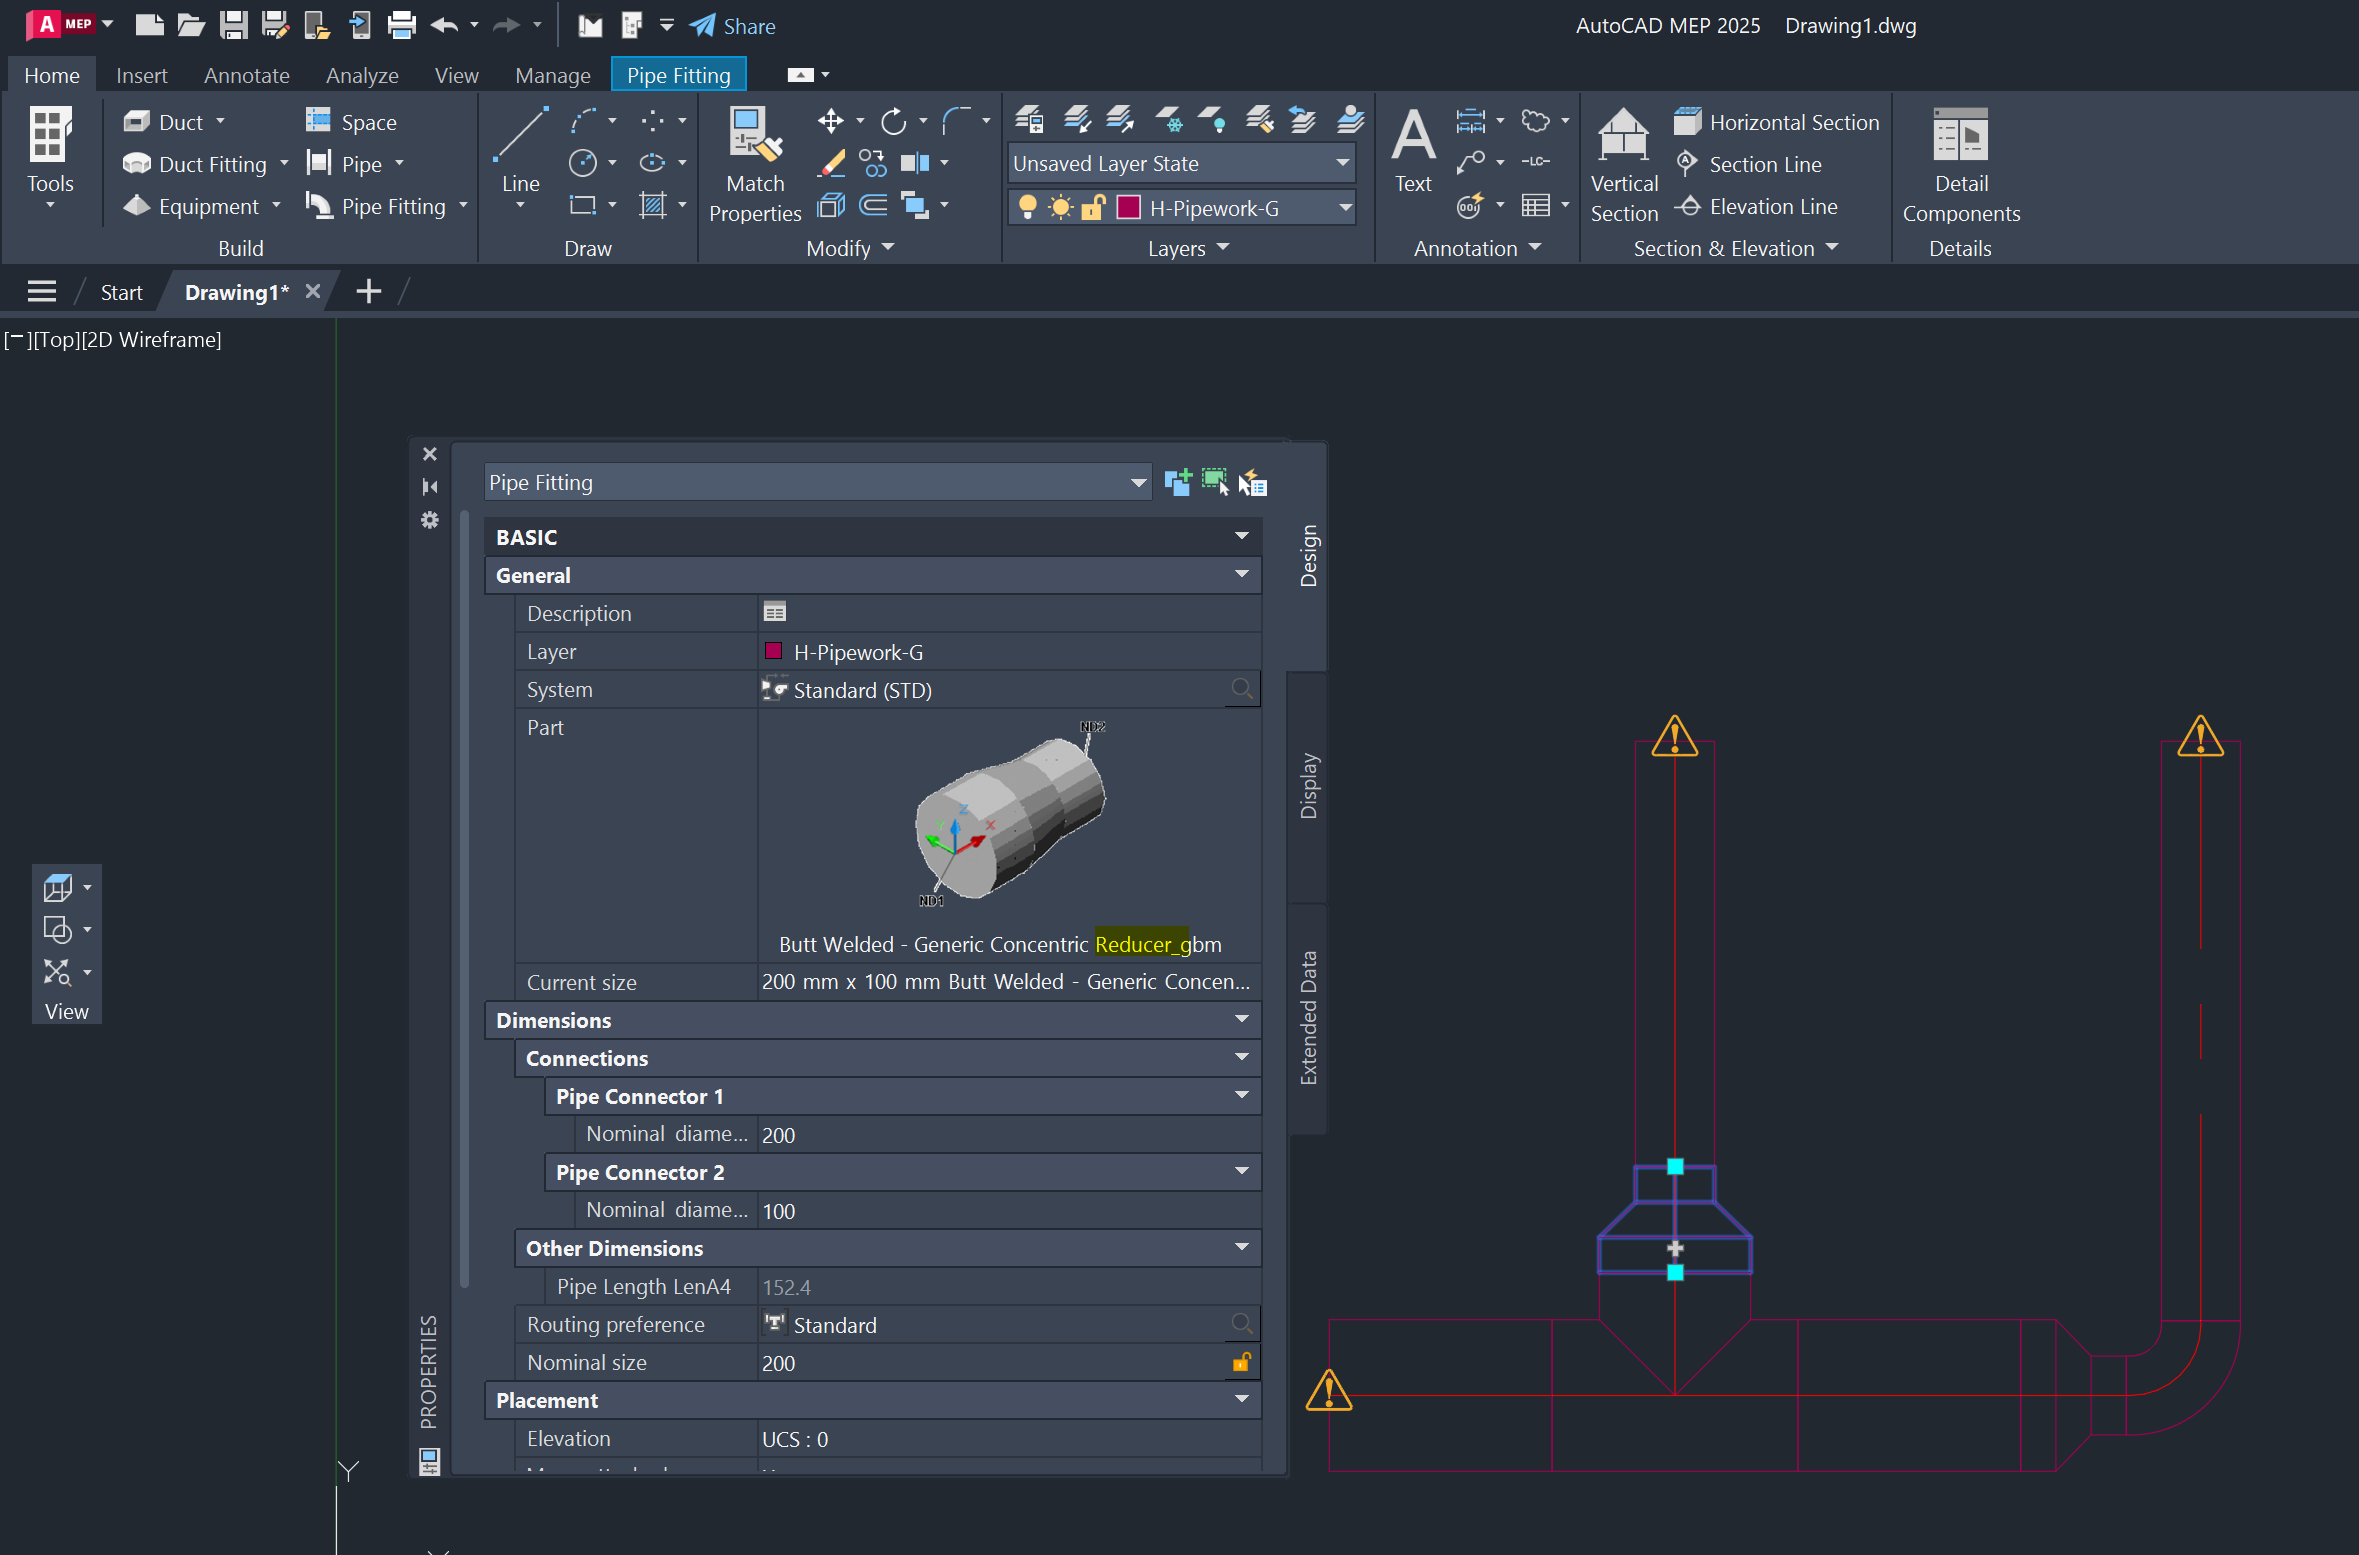Open the Unsaved Layer State dropdown
Screen dimensions: 2359x1555
click(x=1341, y=163)
